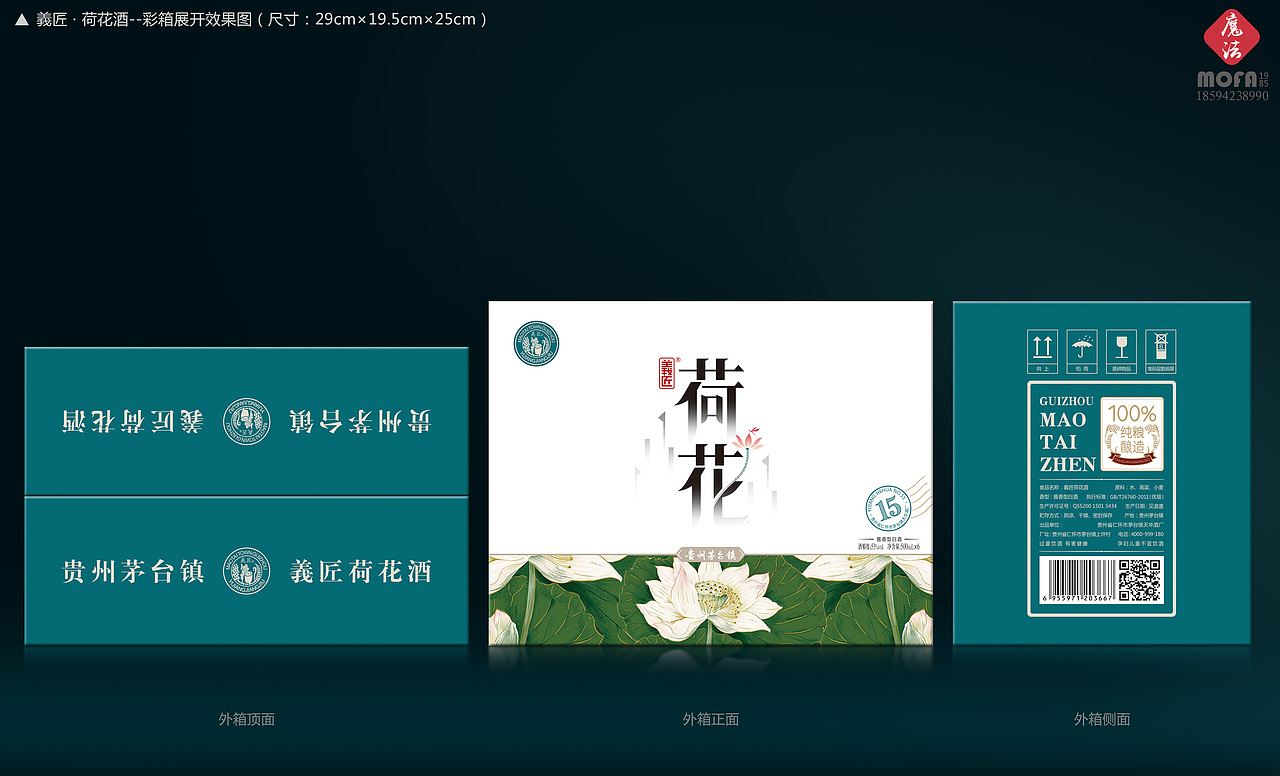
Task: Click the round teal emblem on front panel
Action: point(535,344)
